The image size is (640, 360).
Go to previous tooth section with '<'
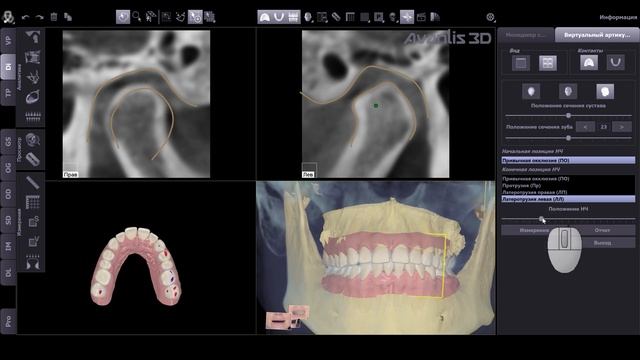[585, 127]
